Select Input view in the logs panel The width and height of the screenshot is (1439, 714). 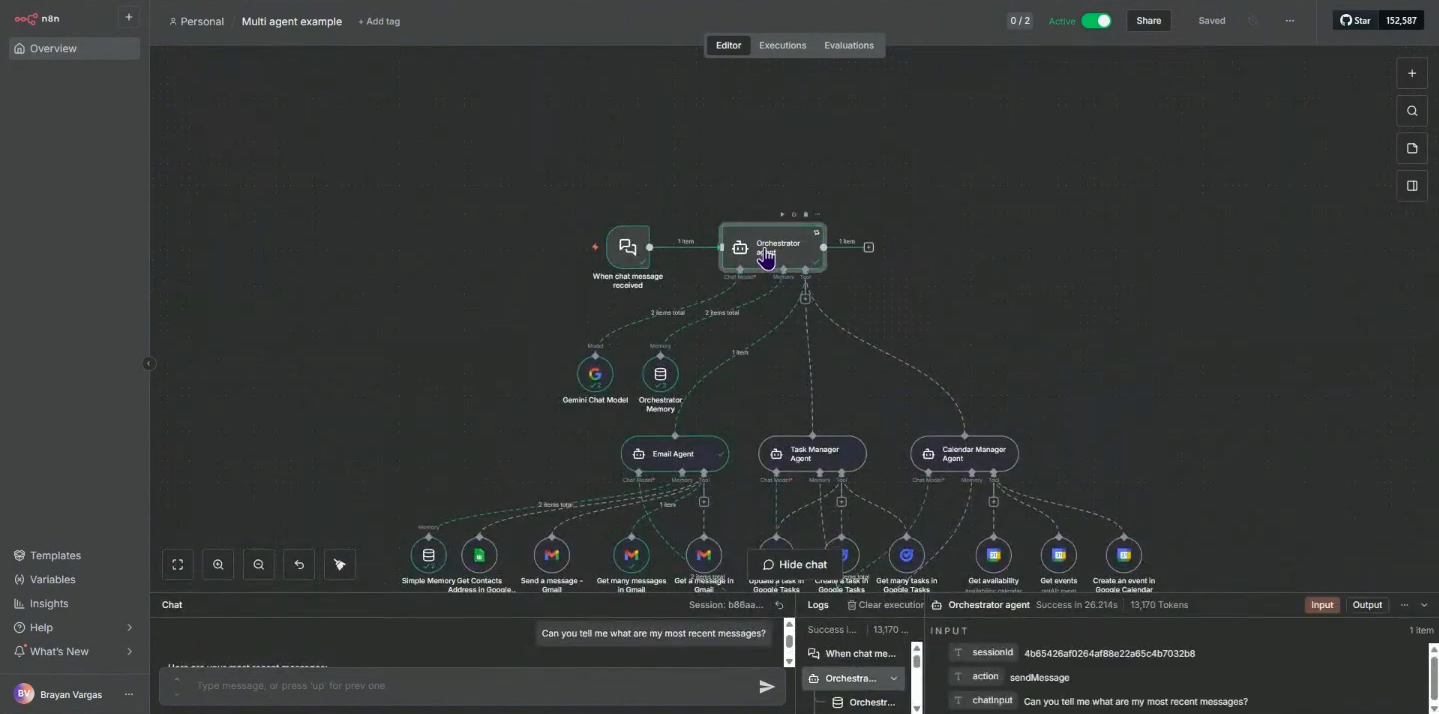pos(1321,604)
